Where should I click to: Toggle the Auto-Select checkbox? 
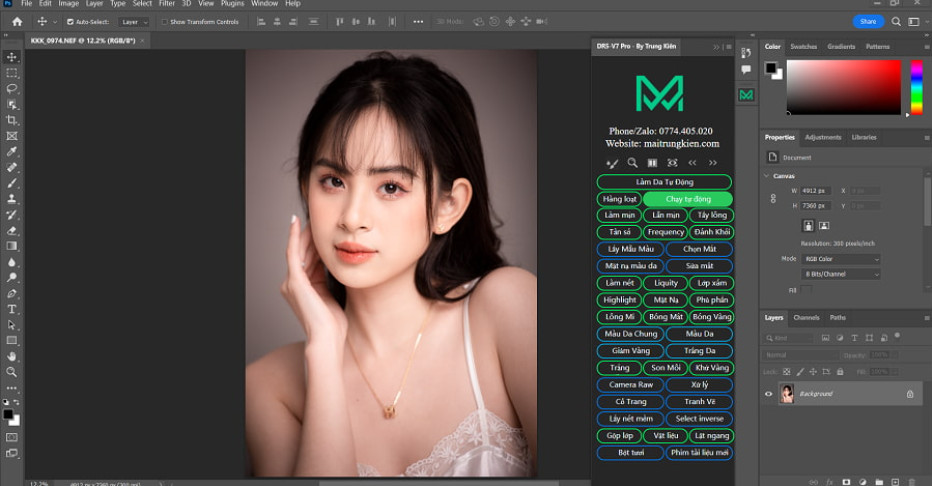[70, 21]
